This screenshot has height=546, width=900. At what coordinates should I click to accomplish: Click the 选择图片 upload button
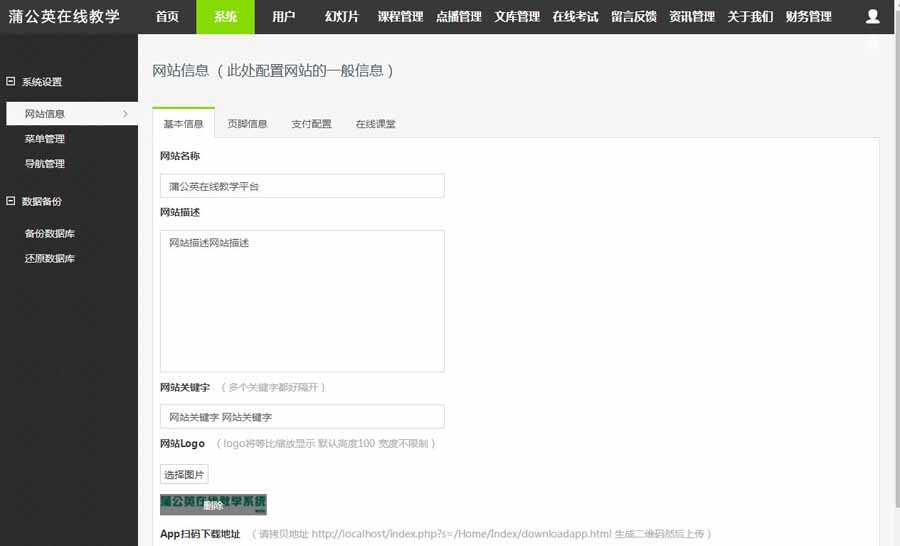click(x=184, y=475)
